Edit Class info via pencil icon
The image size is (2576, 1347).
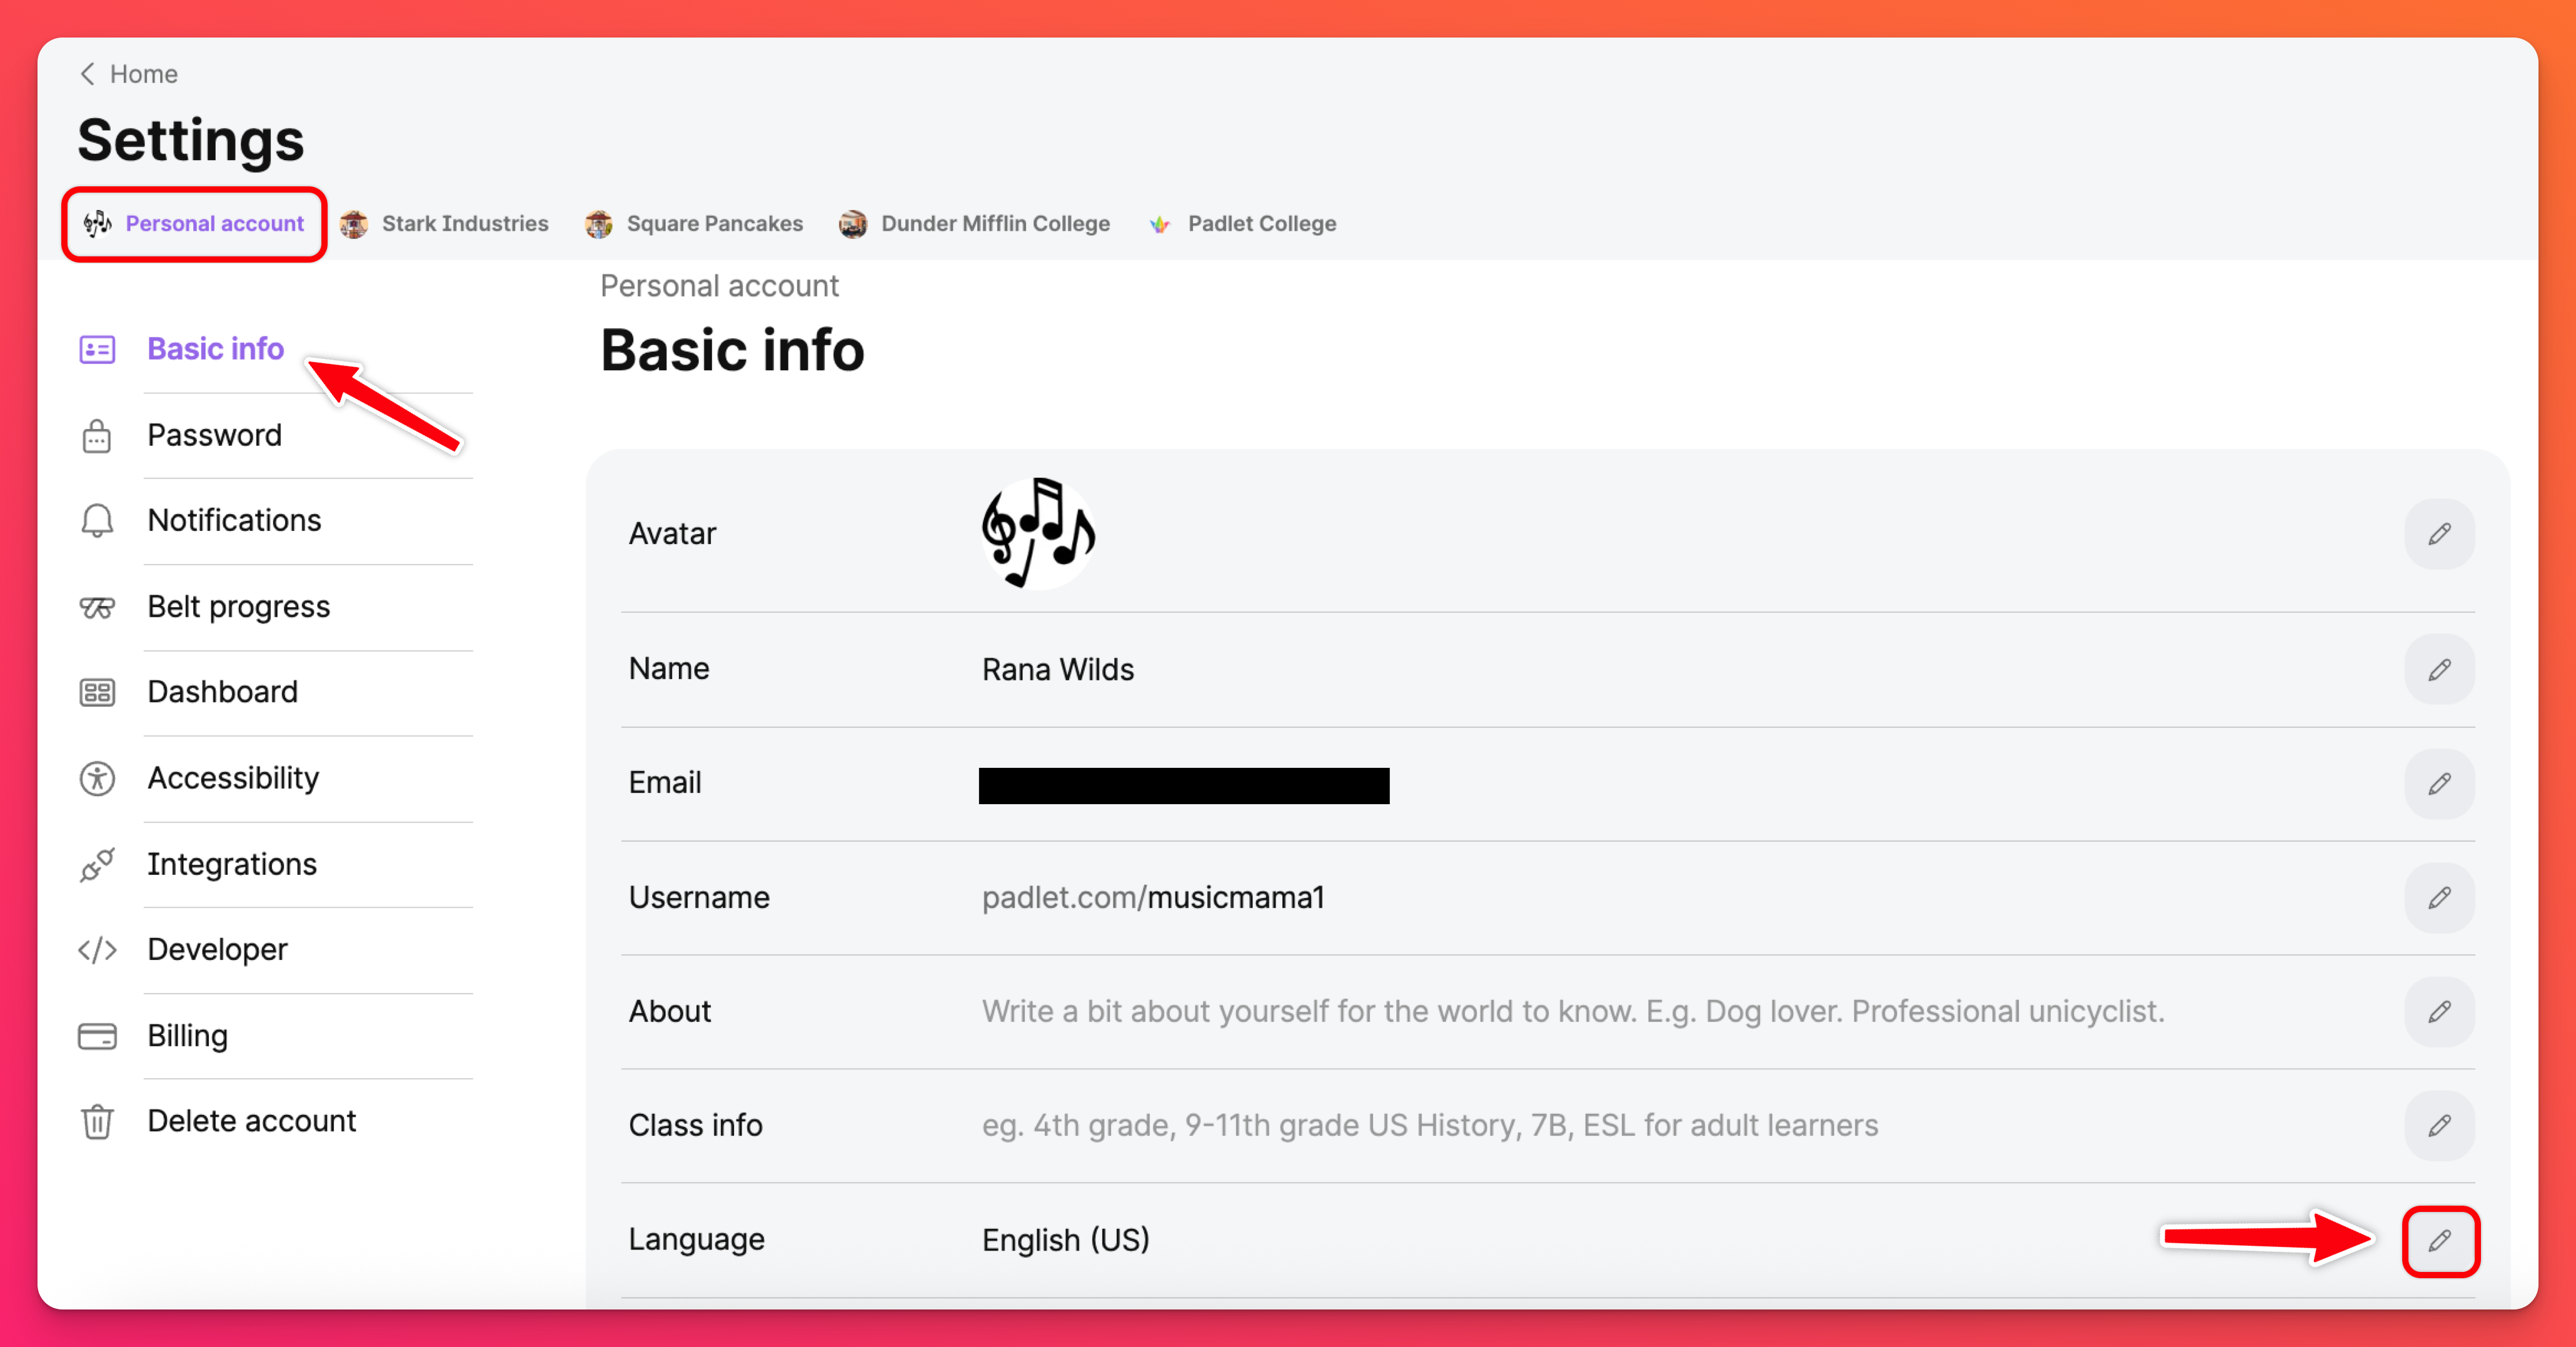point(2438,1125)
